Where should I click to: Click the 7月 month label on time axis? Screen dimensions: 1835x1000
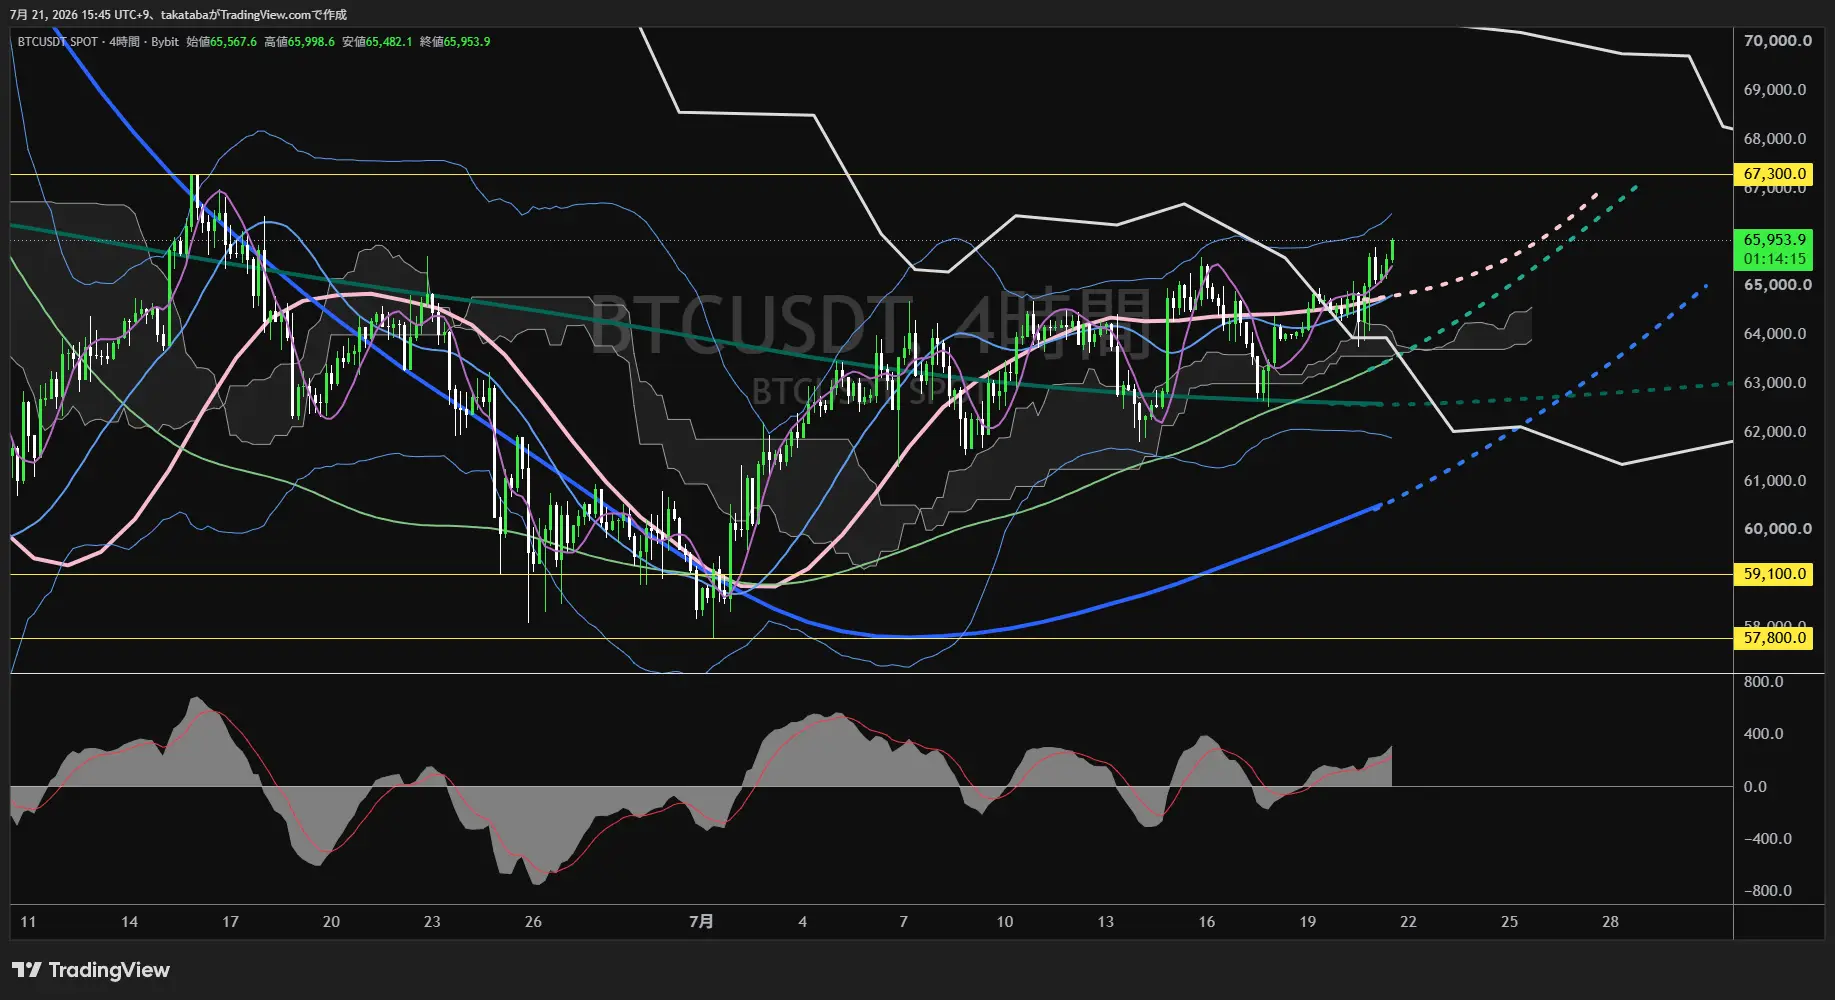pos(701,922)
